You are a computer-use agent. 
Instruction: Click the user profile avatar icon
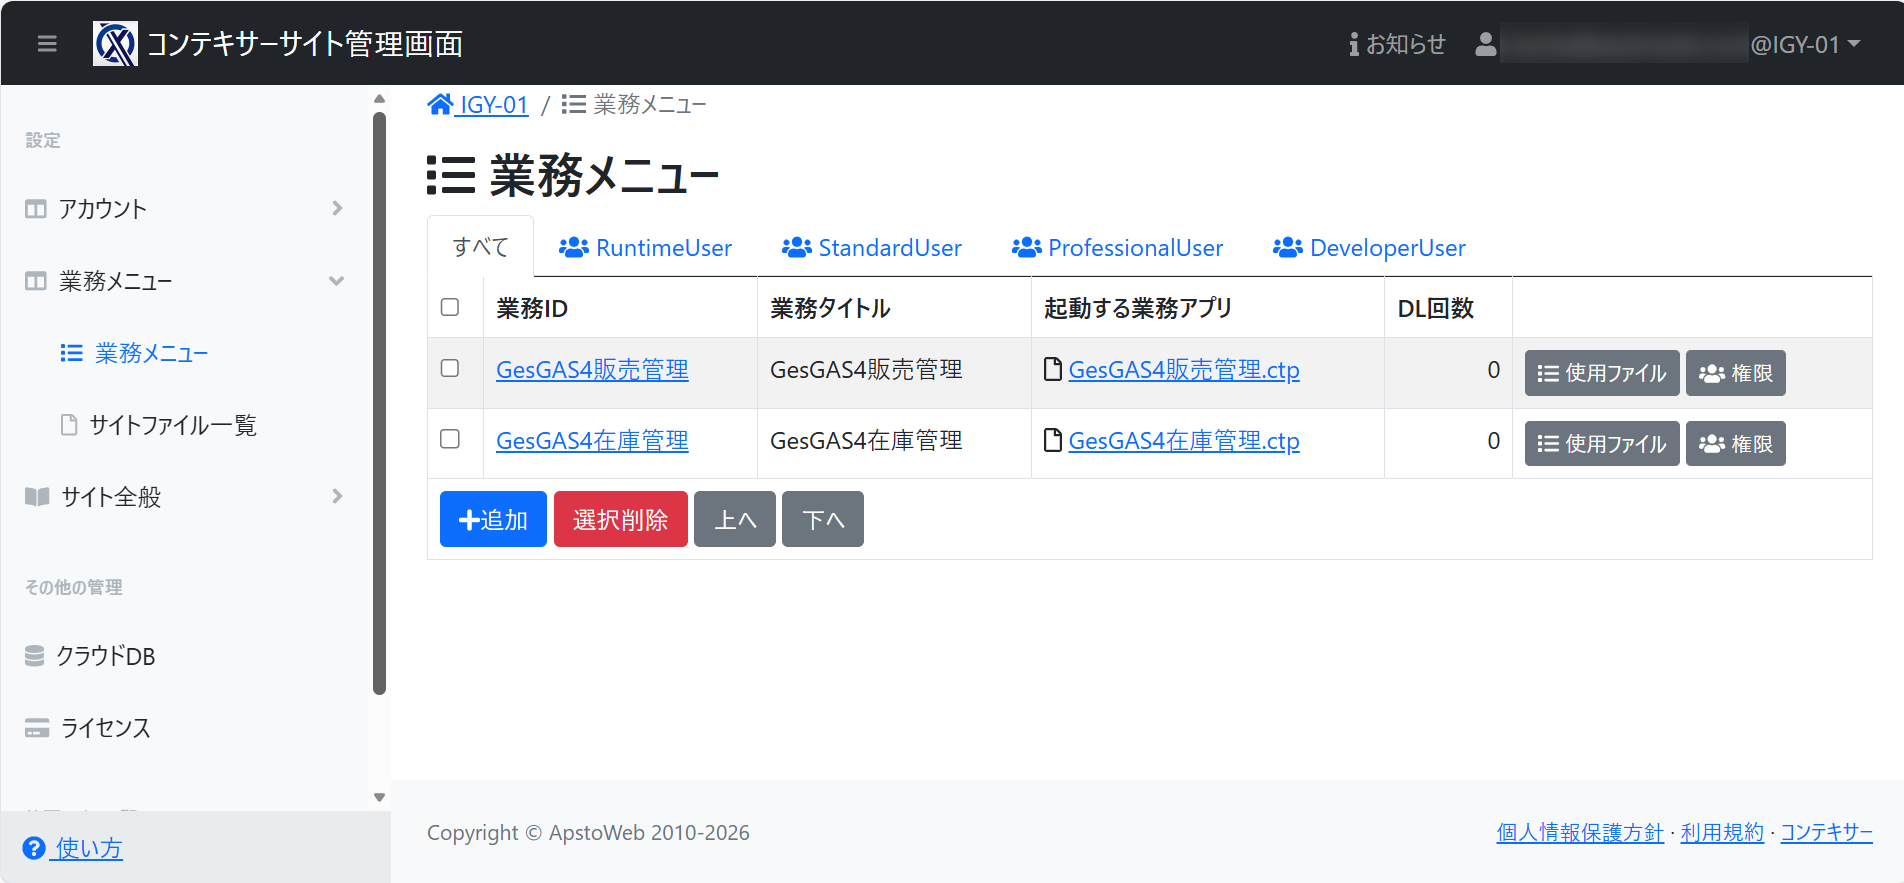(1485, 44)
